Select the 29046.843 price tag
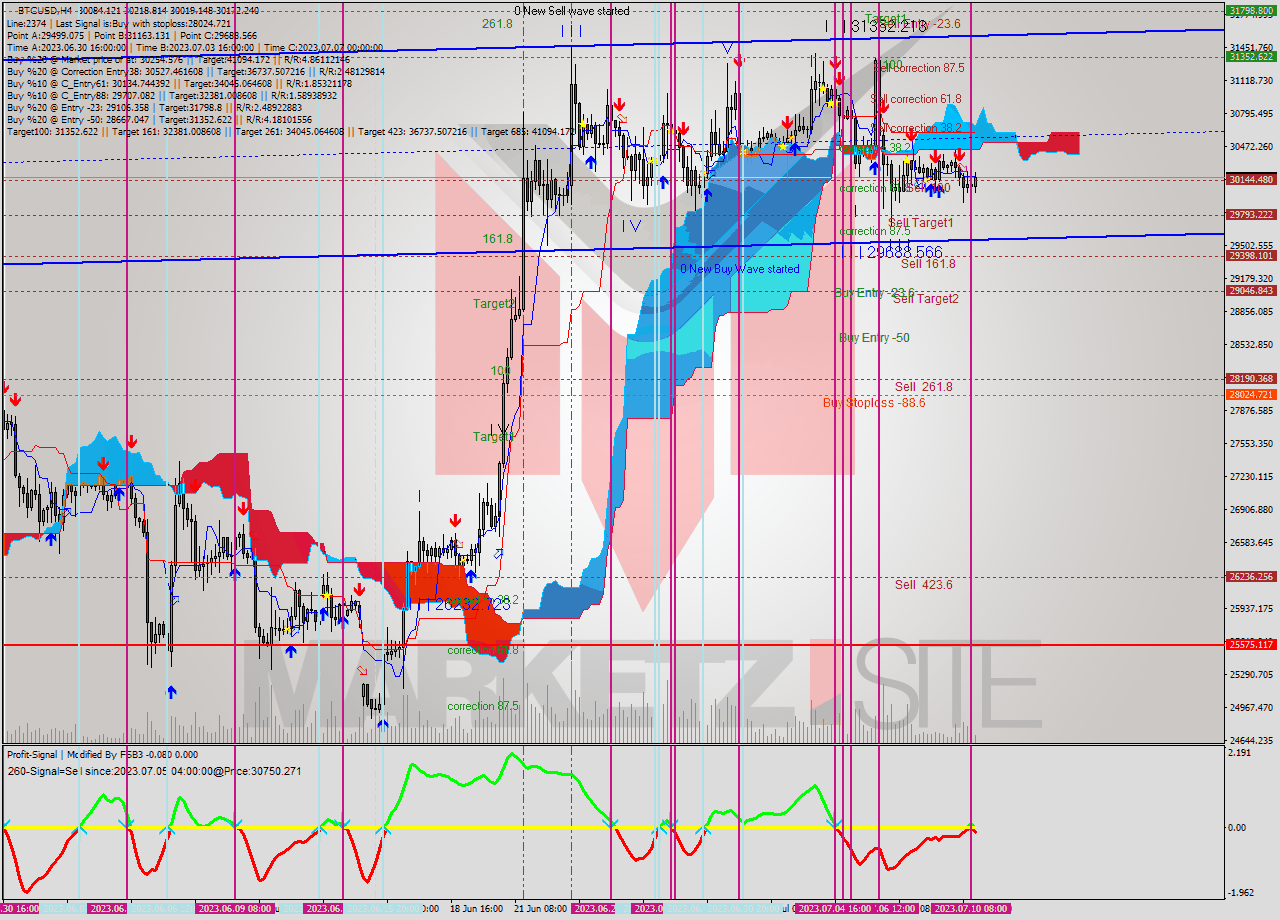Screen dimensions: 1280x920 (1251, 290)
